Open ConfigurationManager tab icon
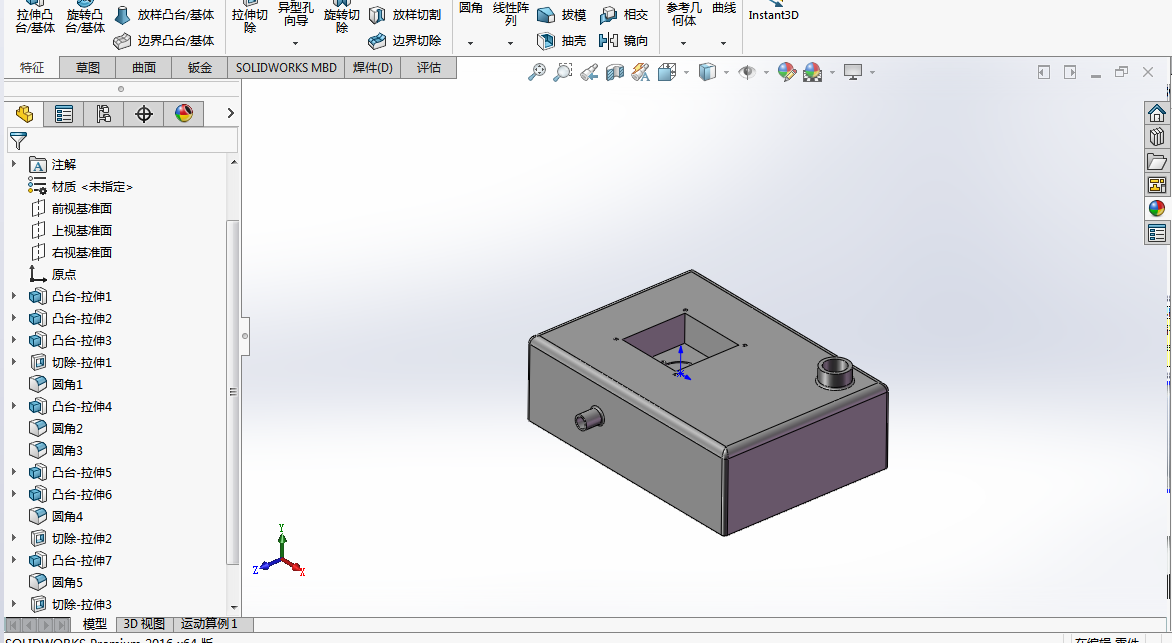1172x643 pixels. 103,114
